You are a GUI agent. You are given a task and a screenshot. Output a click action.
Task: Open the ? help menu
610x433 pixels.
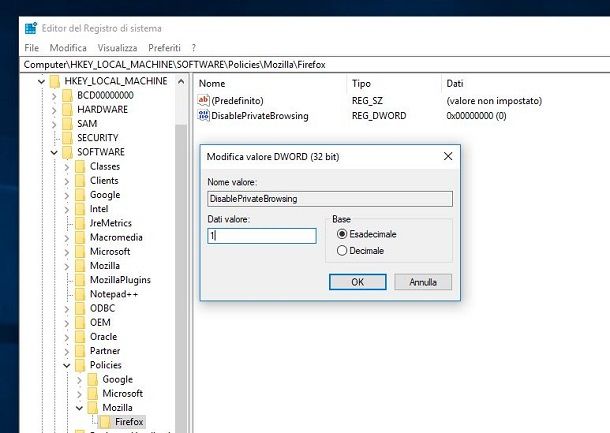(194, 48)
